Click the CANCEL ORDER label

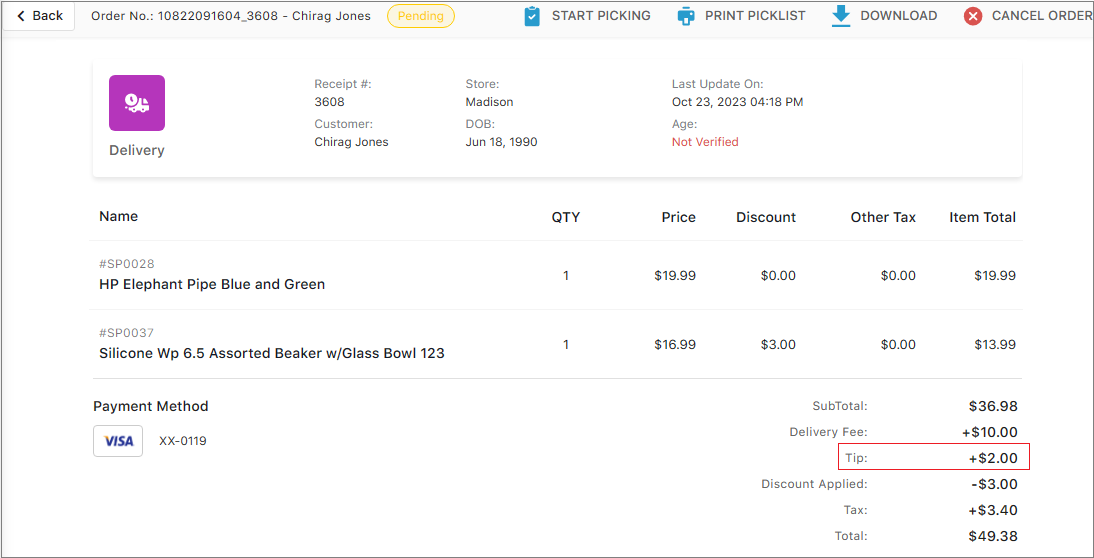coord(1041,16)
